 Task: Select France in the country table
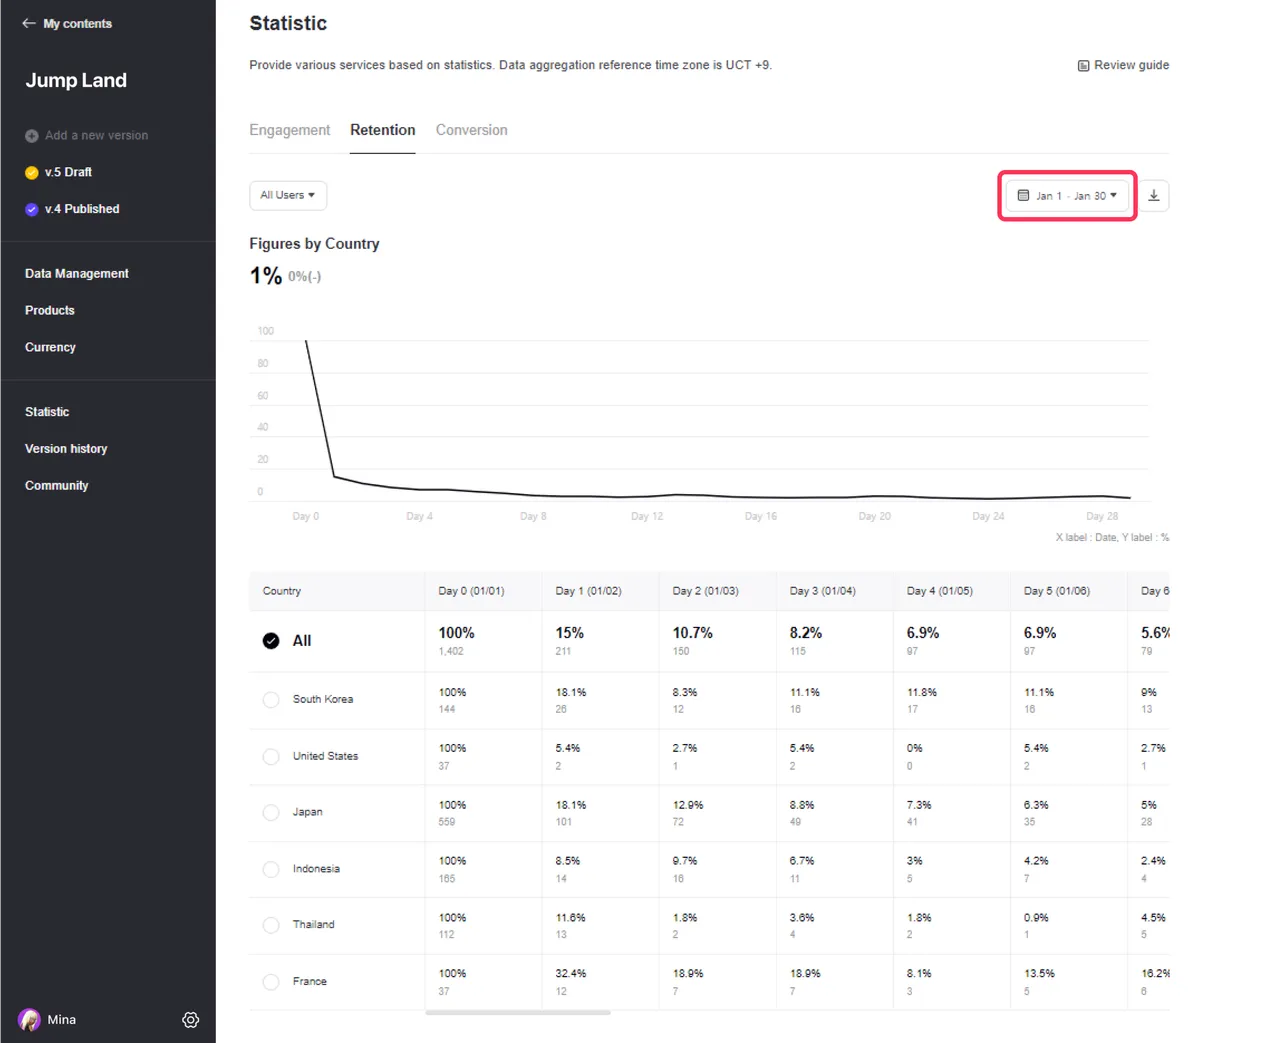[x=271, y=981]
